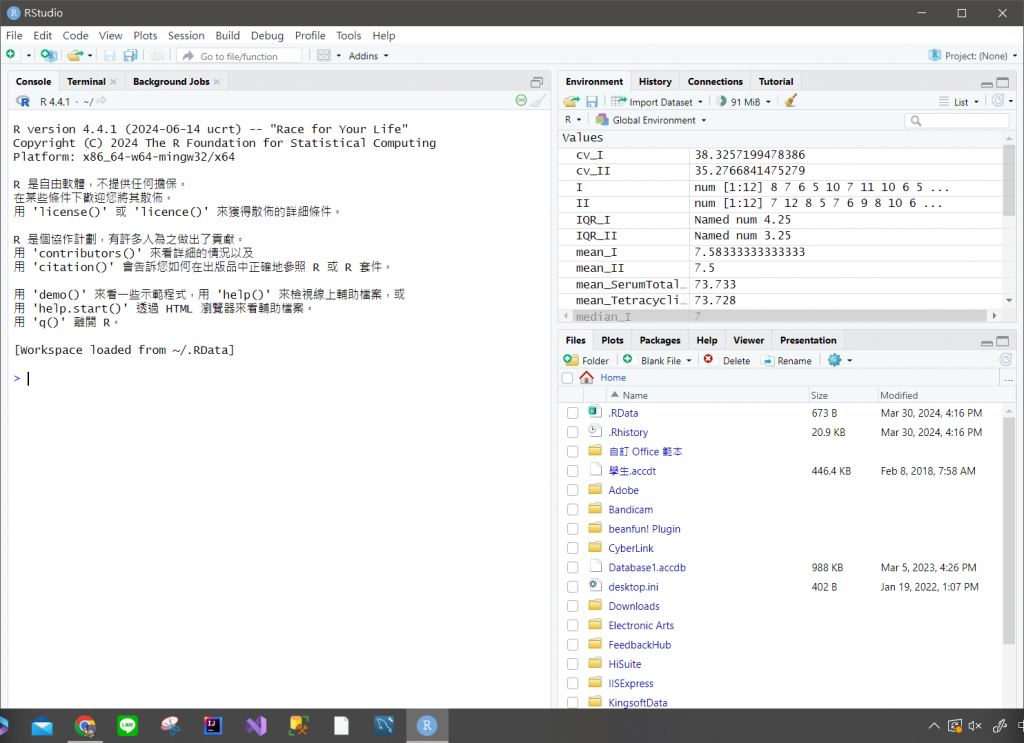Check the Downloads folder checkbox

pyautogui.click(x=573, y=607)
